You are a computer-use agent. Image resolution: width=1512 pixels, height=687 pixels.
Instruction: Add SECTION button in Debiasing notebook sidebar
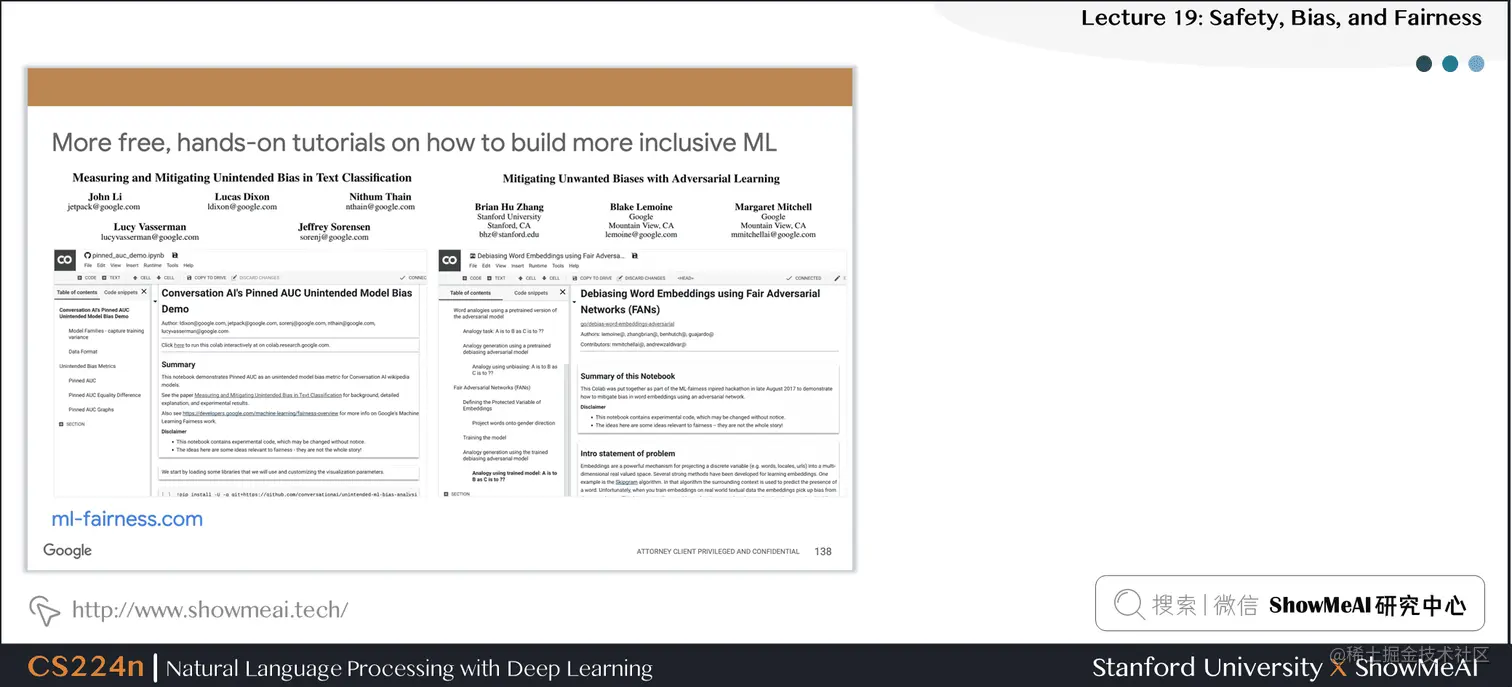click(456, 494)
